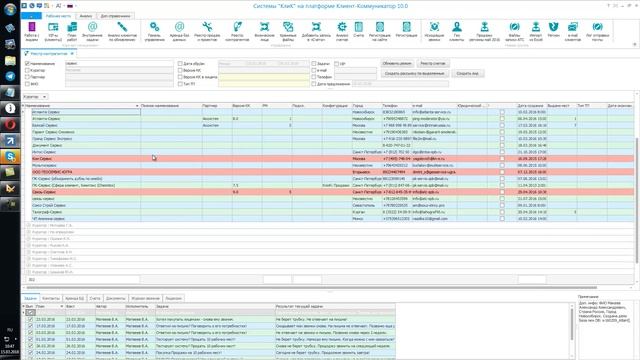Switch to Skype in the taskbar
The height and width of the screenshot is (360, 640).
click(10, 156)
